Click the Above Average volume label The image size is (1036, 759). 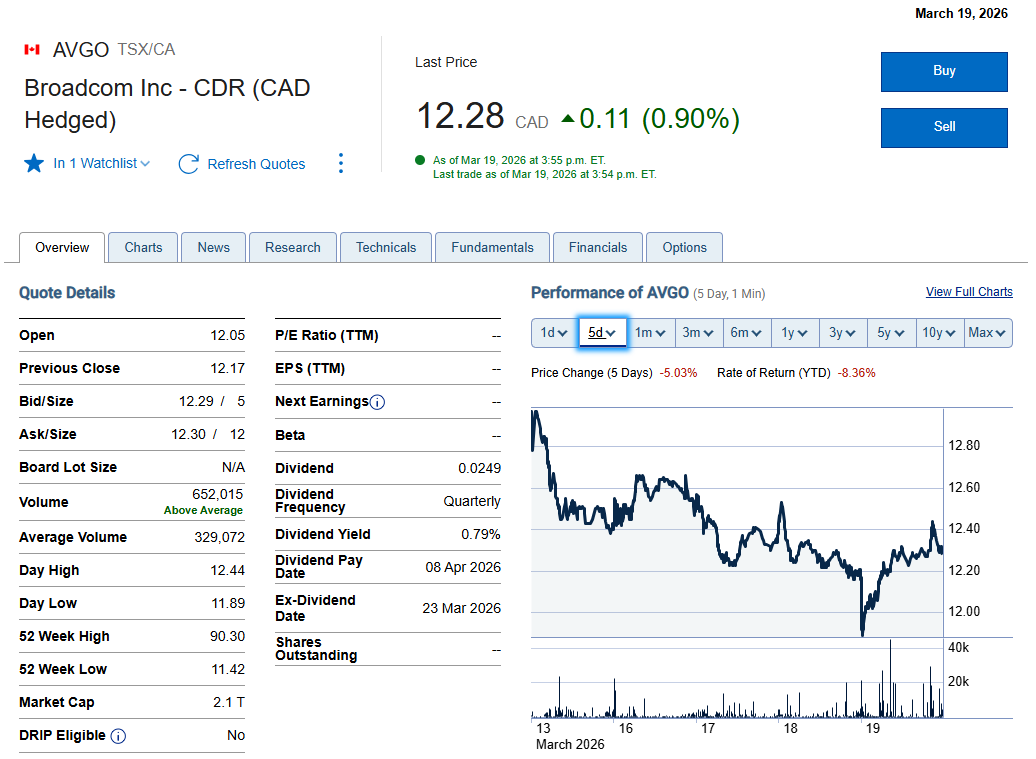click(204, 510)
